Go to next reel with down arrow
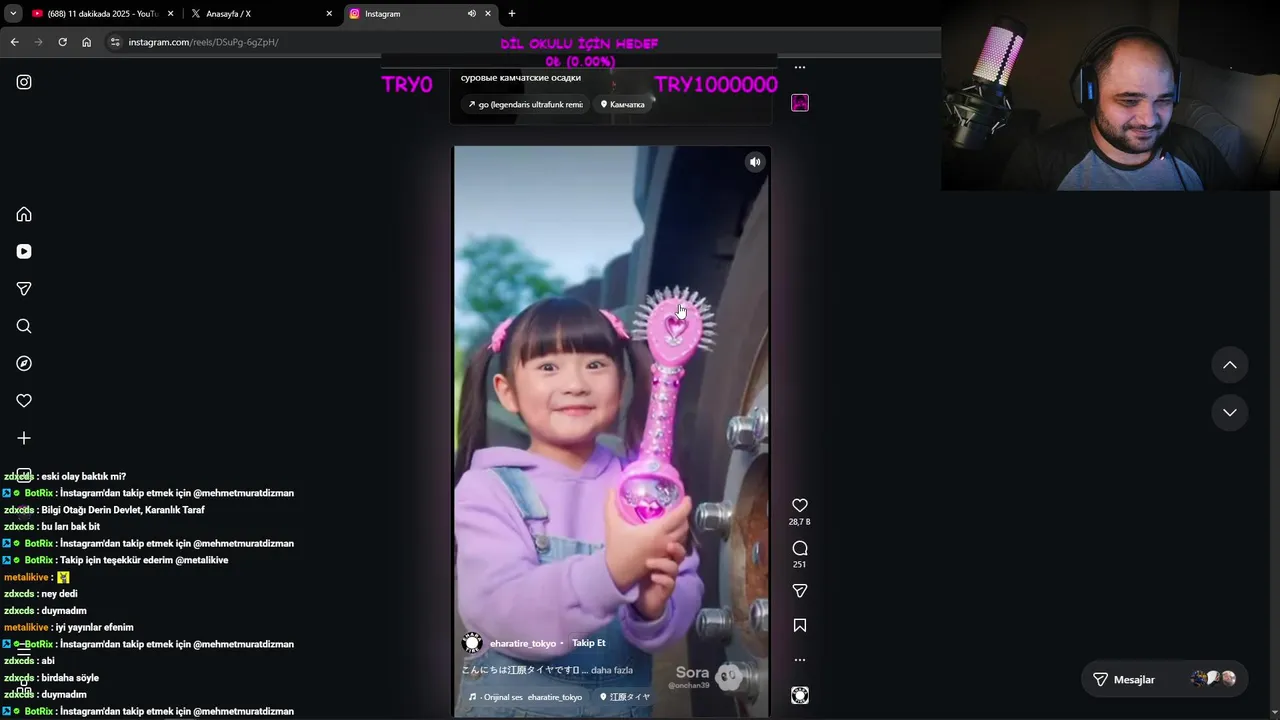 (1230, 412)
